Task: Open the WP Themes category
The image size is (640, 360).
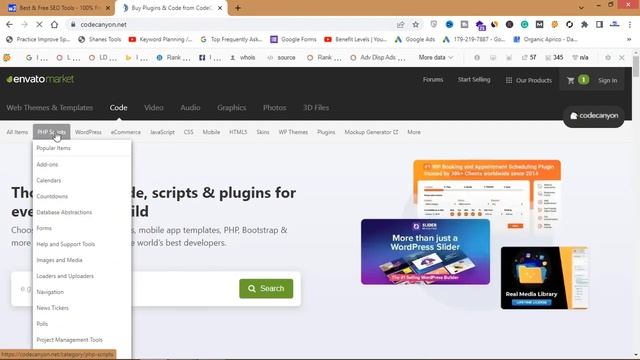Action: 293,132
